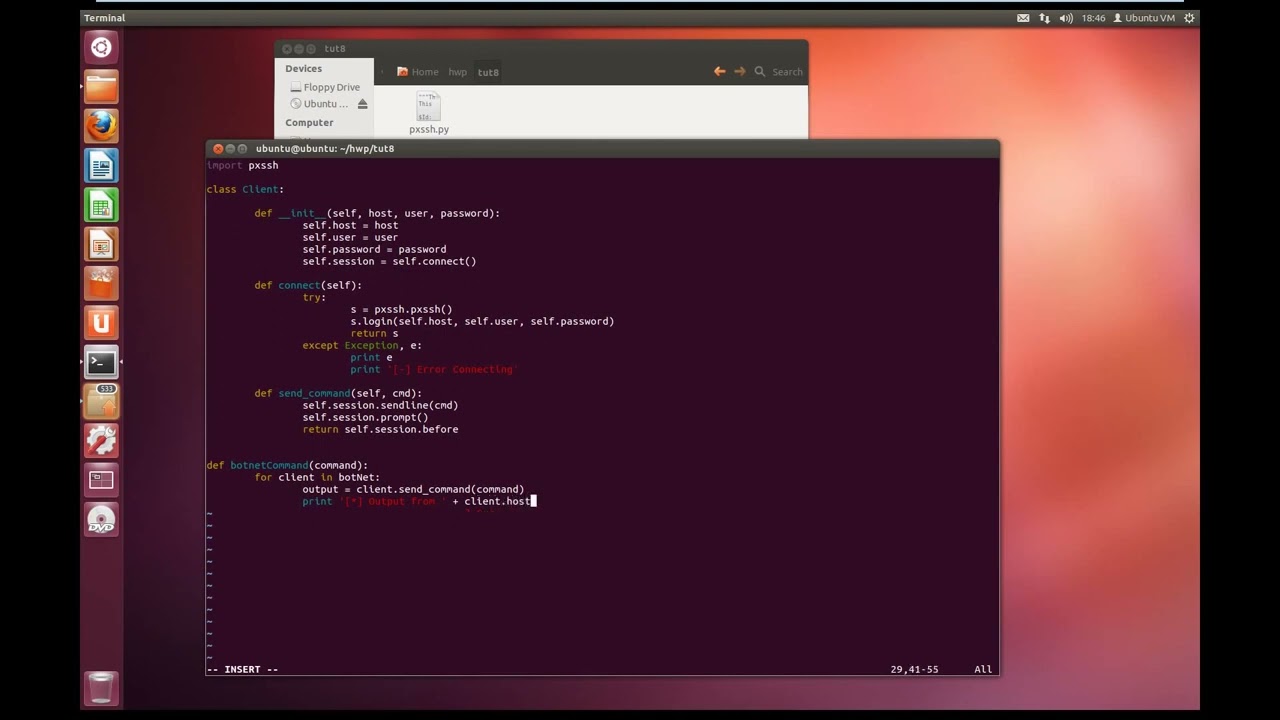Open the network indicator in top panel
The width and height of the screenshot is (1280, 720).
click(1045, 18)
